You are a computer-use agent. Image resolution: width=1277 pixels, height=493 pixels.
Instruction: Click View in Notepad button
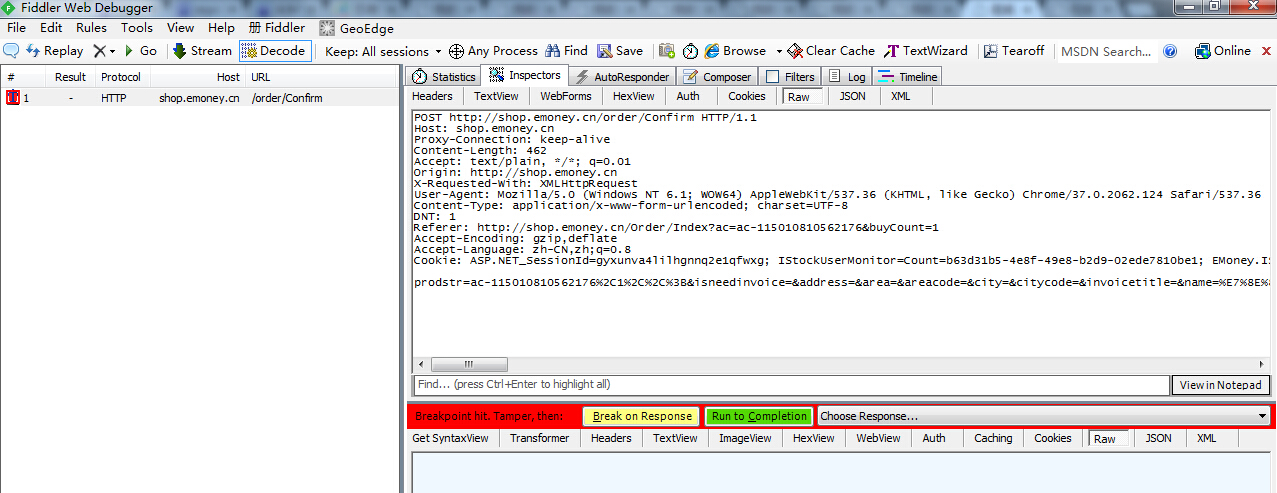1221,385
